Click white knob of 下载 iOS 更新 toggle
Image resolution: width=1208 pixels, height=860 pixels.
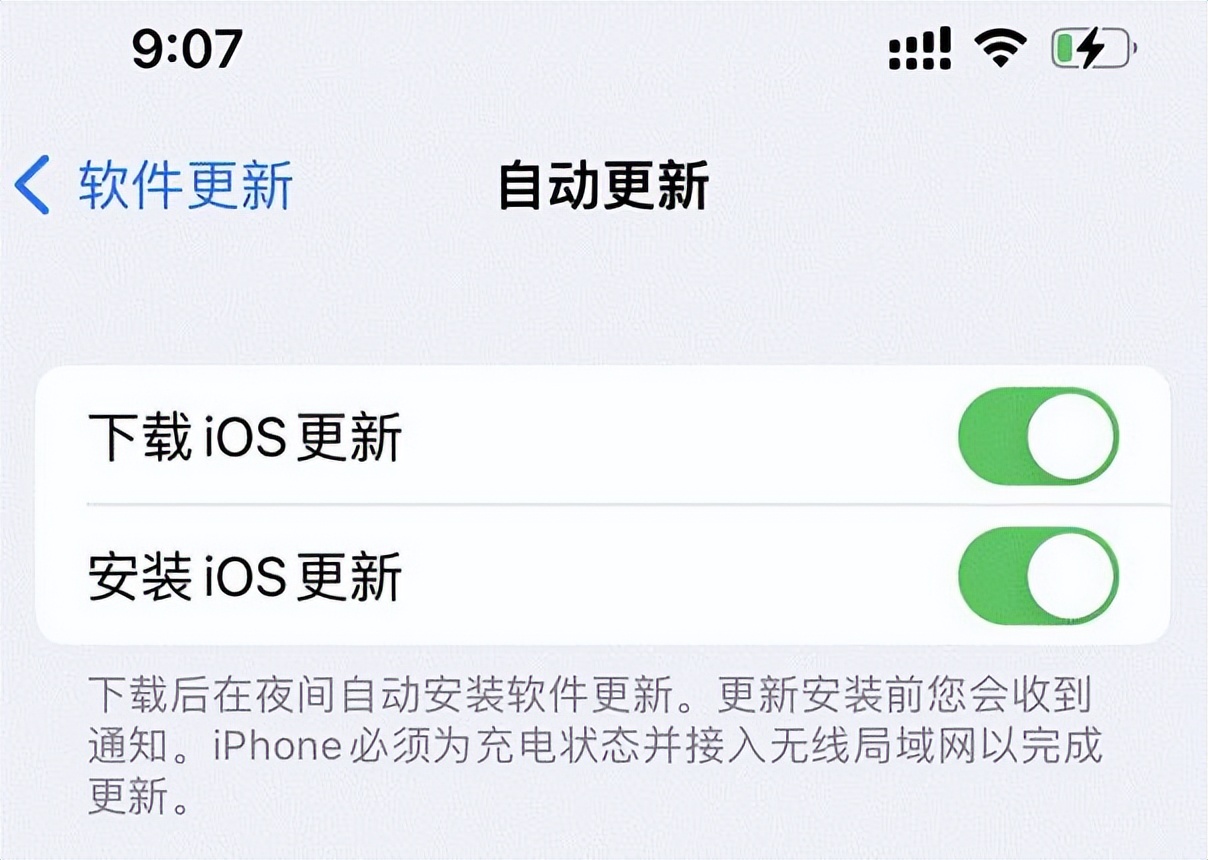pyautogui.click(x=1071, y=437)
